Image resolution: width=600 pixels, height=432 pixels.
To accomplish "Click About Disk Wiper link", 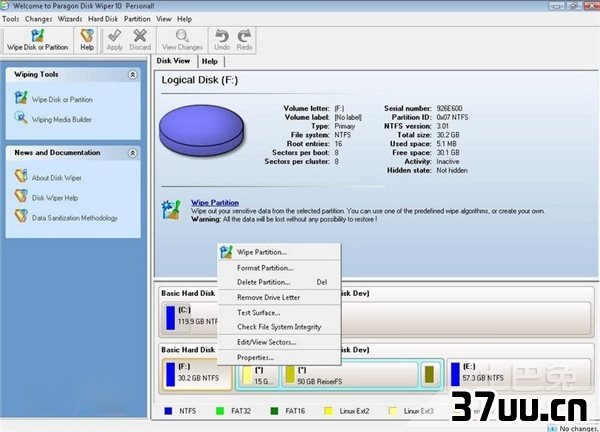I will [57, 178].
